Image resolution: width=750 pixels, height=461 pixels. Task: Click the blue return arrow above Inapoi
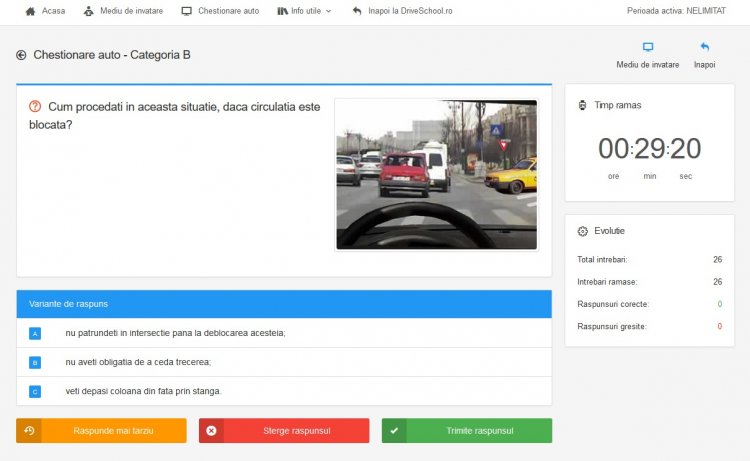coord(705,47)
